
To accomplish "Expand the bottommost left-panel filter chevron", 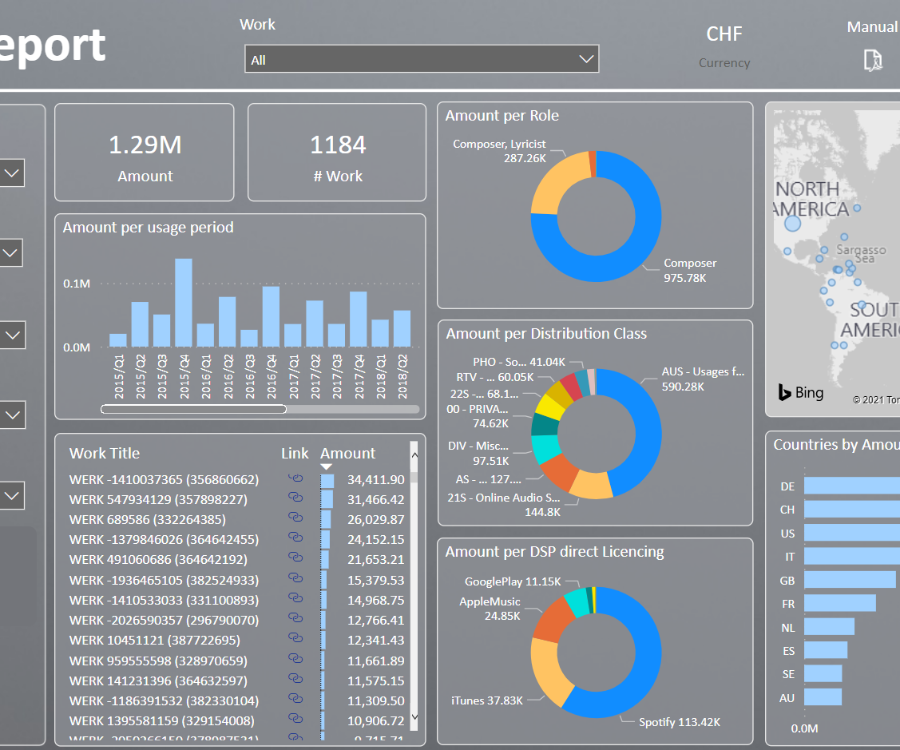I will coord(12,495).
